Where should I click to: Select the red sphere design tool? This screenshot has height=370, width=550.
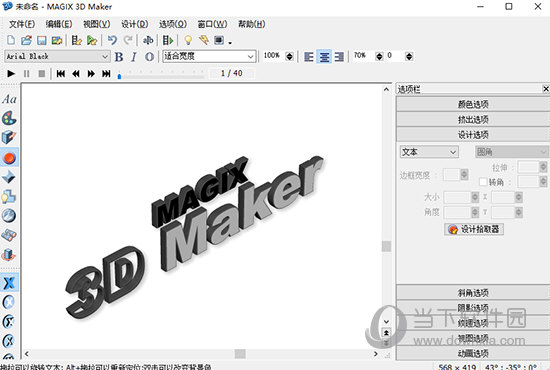pos(9,158)
